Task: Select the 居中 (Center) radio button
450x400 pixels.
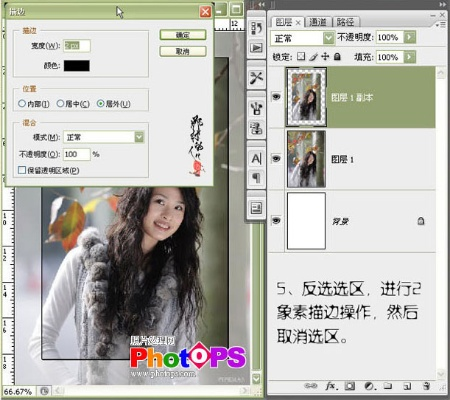Action: (60, 104)
